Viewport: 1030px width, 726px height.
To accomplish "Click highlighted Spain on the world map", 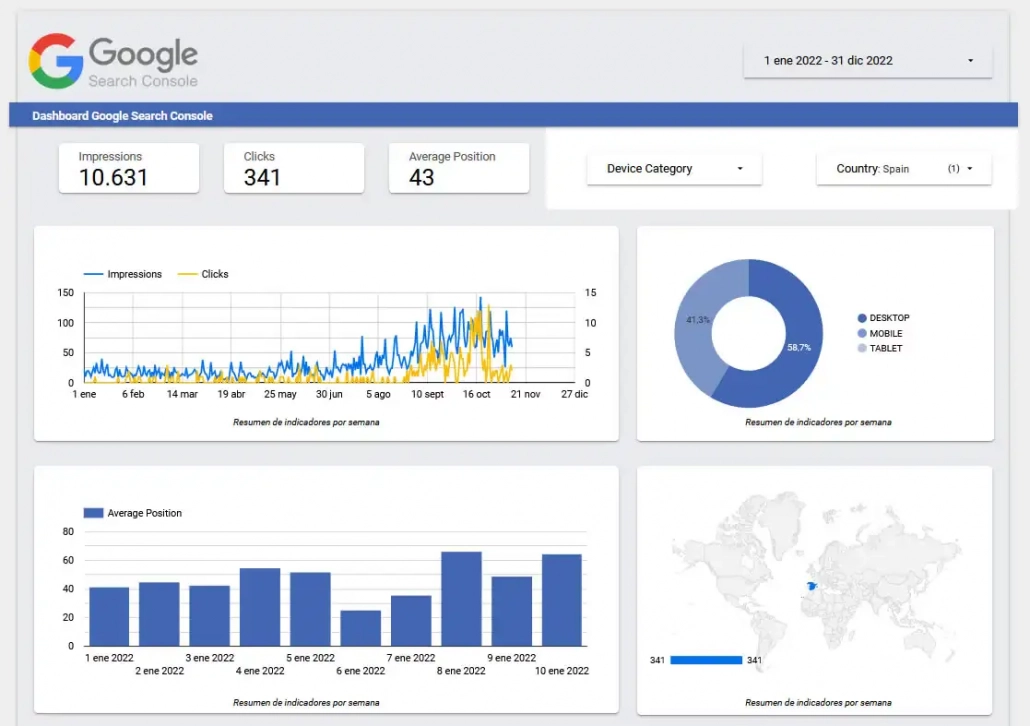I will pos(812,586).
